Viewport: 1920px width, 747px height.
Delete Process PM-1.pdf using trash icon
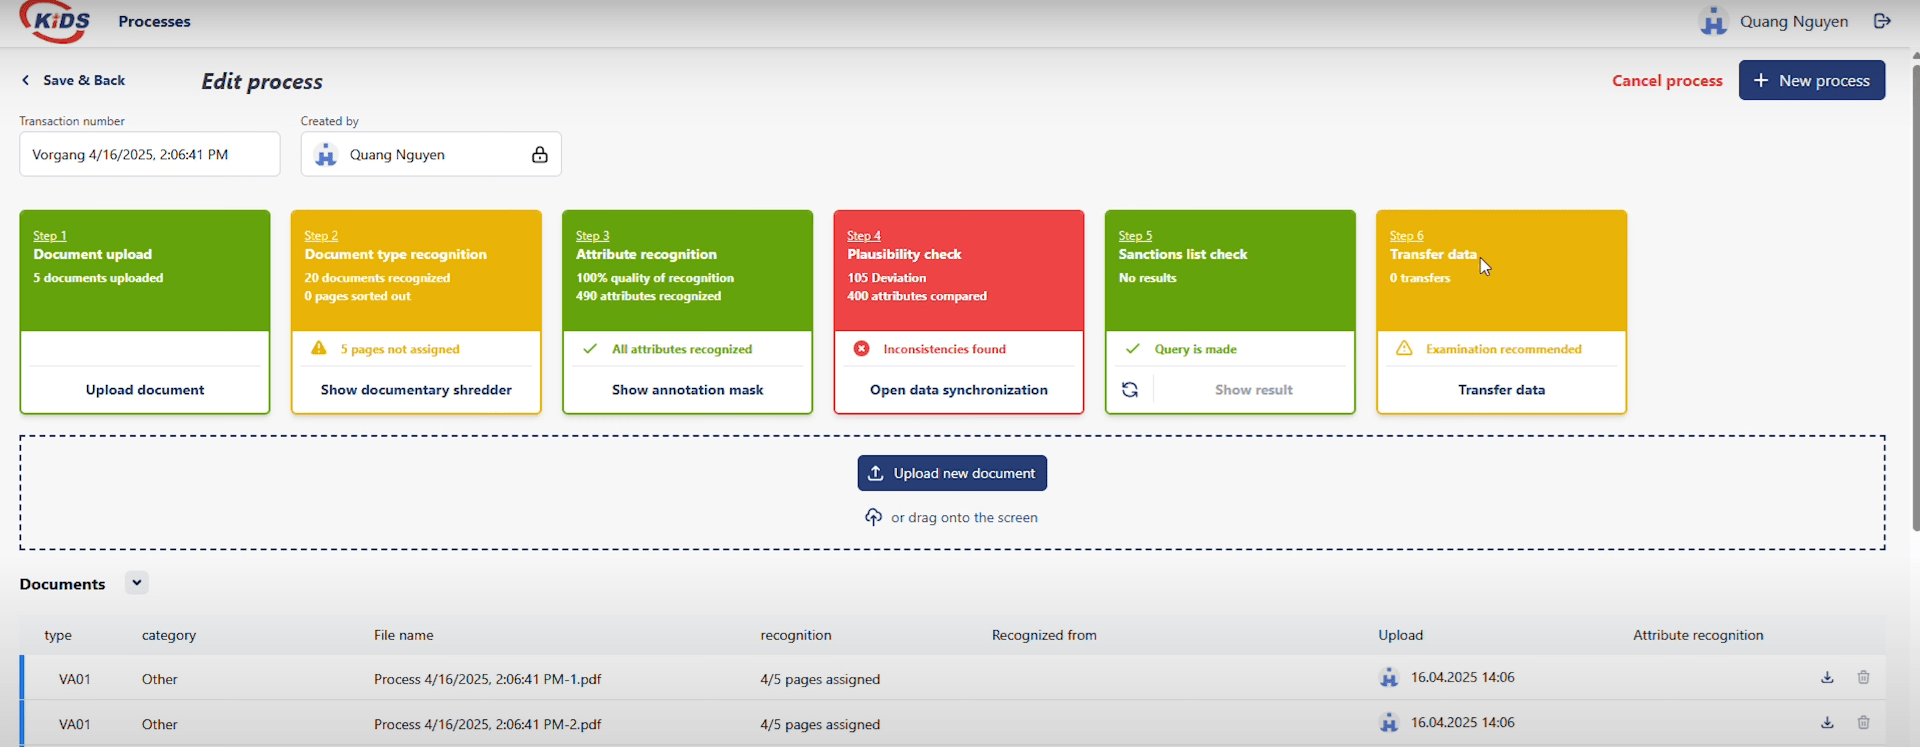pos(1863,678)
